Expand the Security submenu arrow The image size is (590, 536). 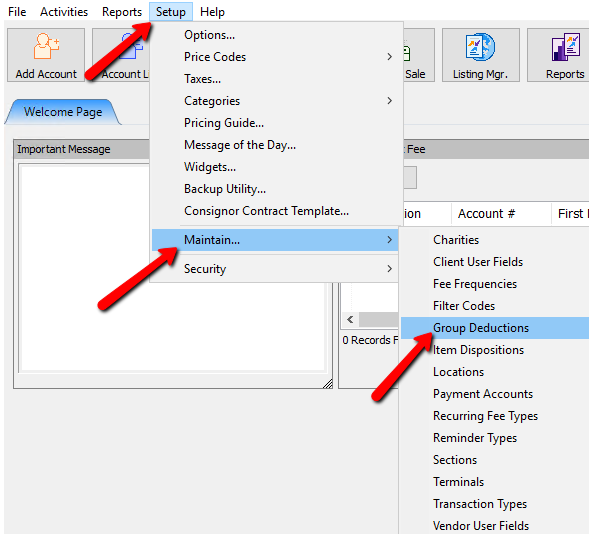(389, 269)
